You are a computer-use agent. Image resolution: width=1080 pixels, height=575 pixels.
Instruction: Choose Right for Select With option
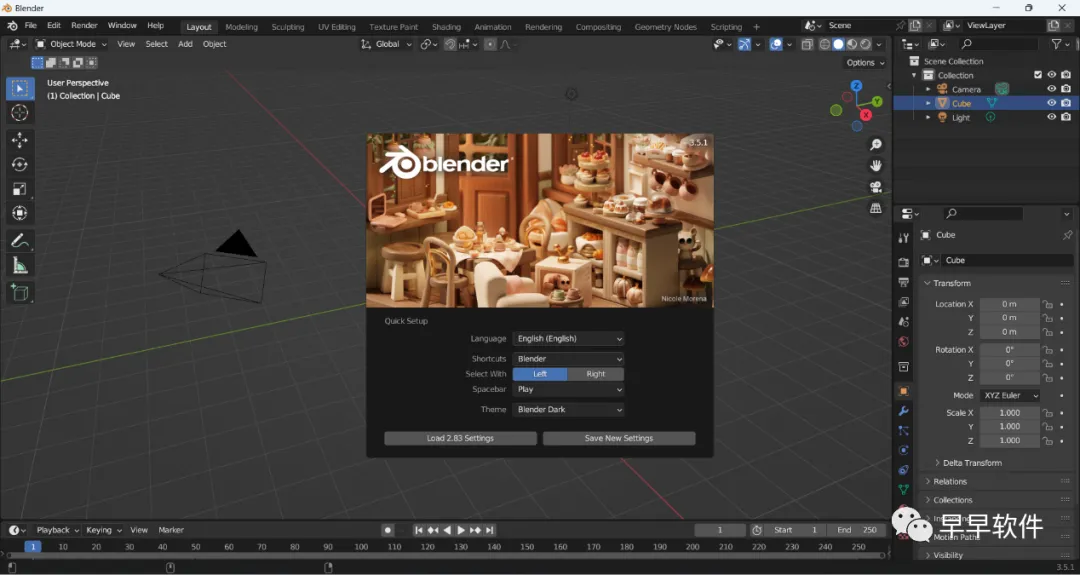596,374
